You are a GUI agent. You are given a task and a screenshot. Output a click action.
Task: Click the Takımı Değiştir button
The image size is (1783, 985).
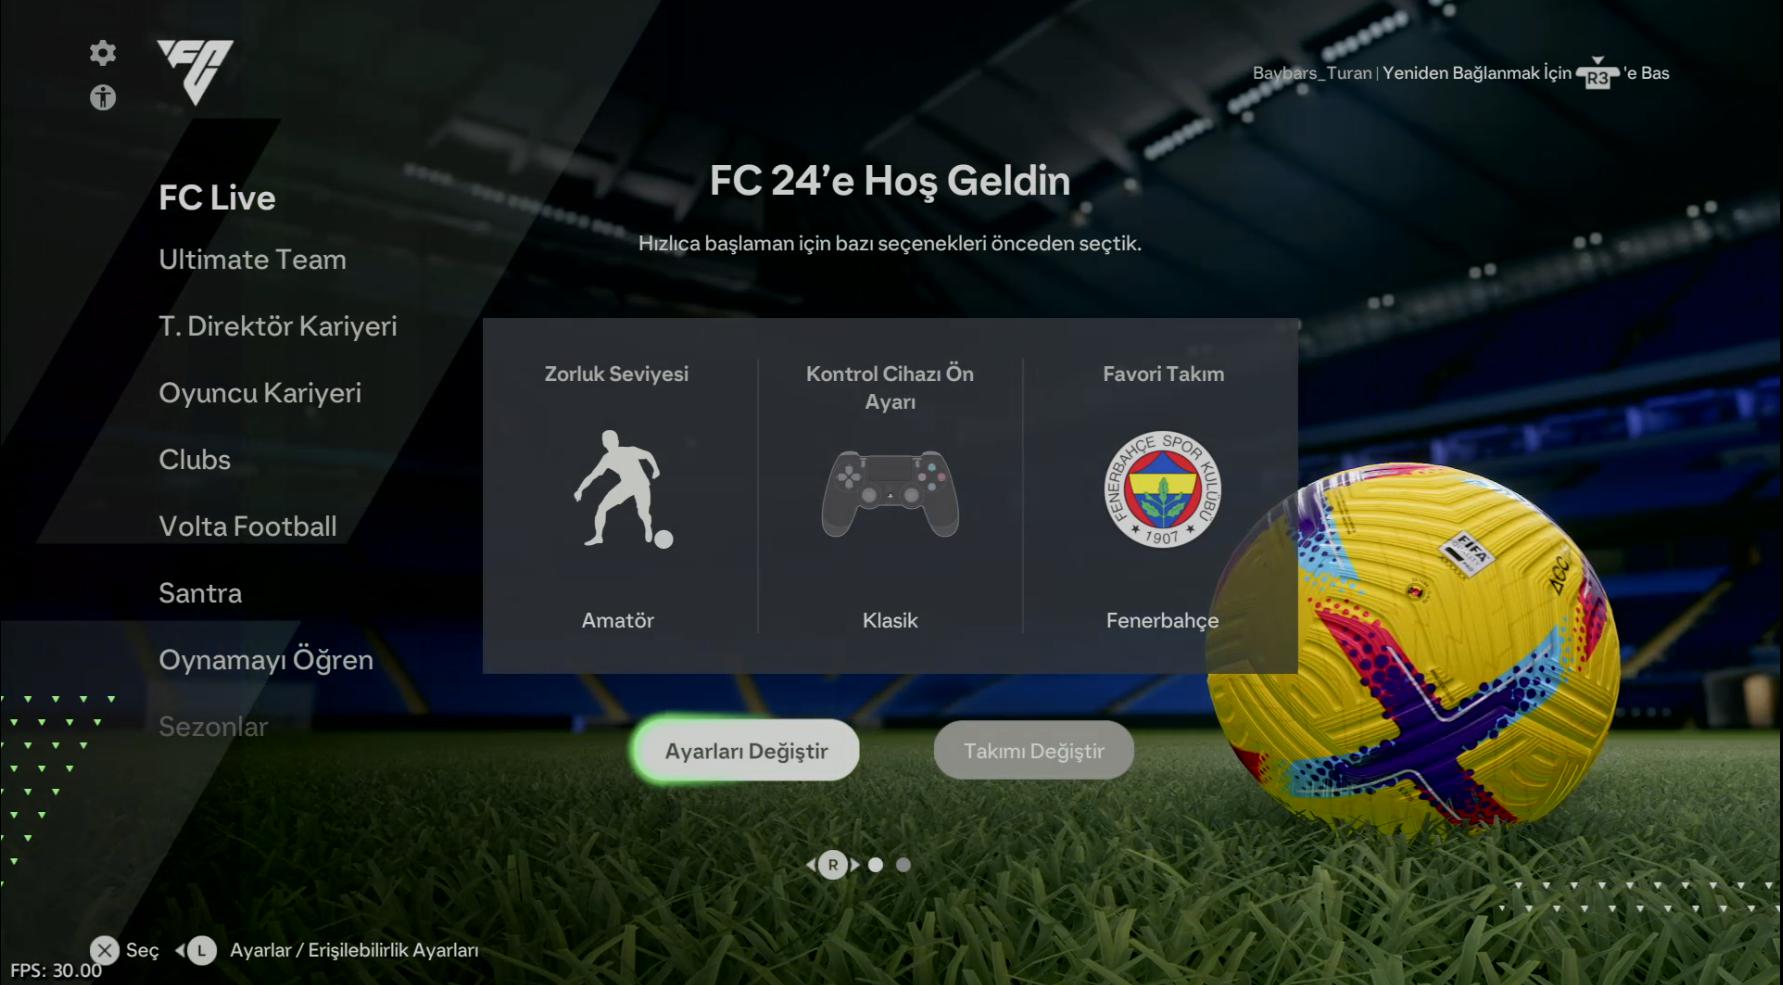point(1034,751)
